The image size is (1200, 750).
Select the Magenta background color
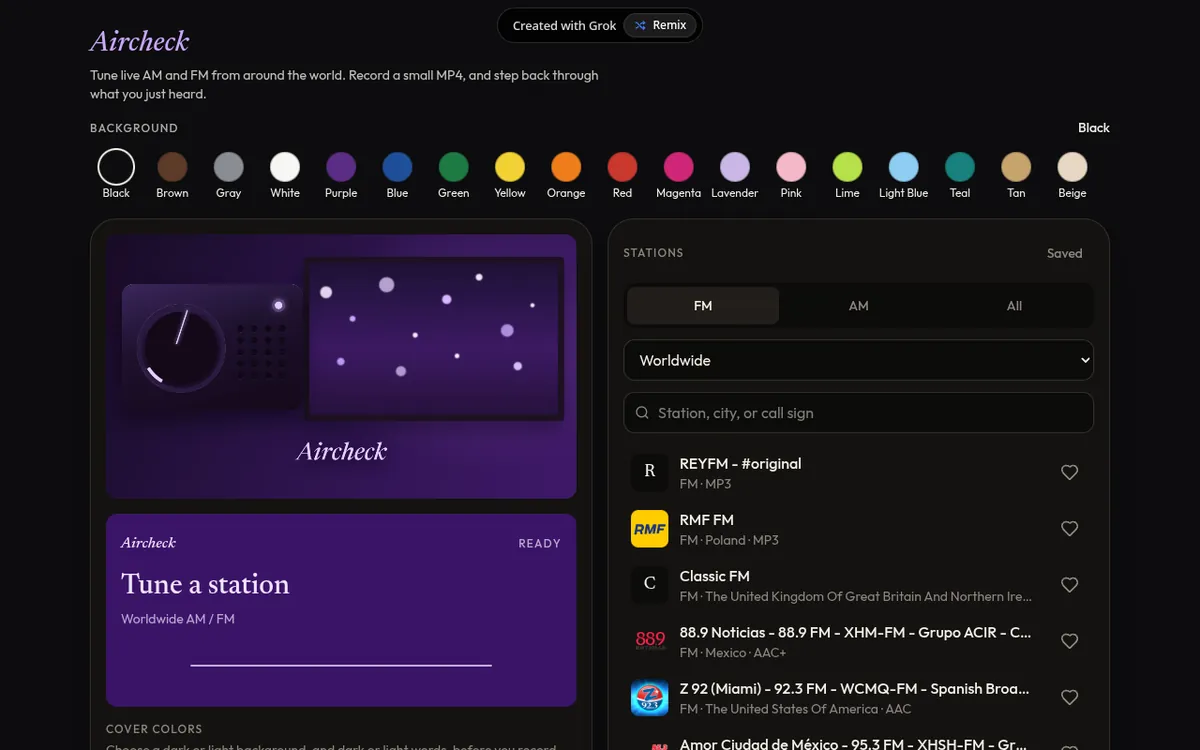point(679,167)
